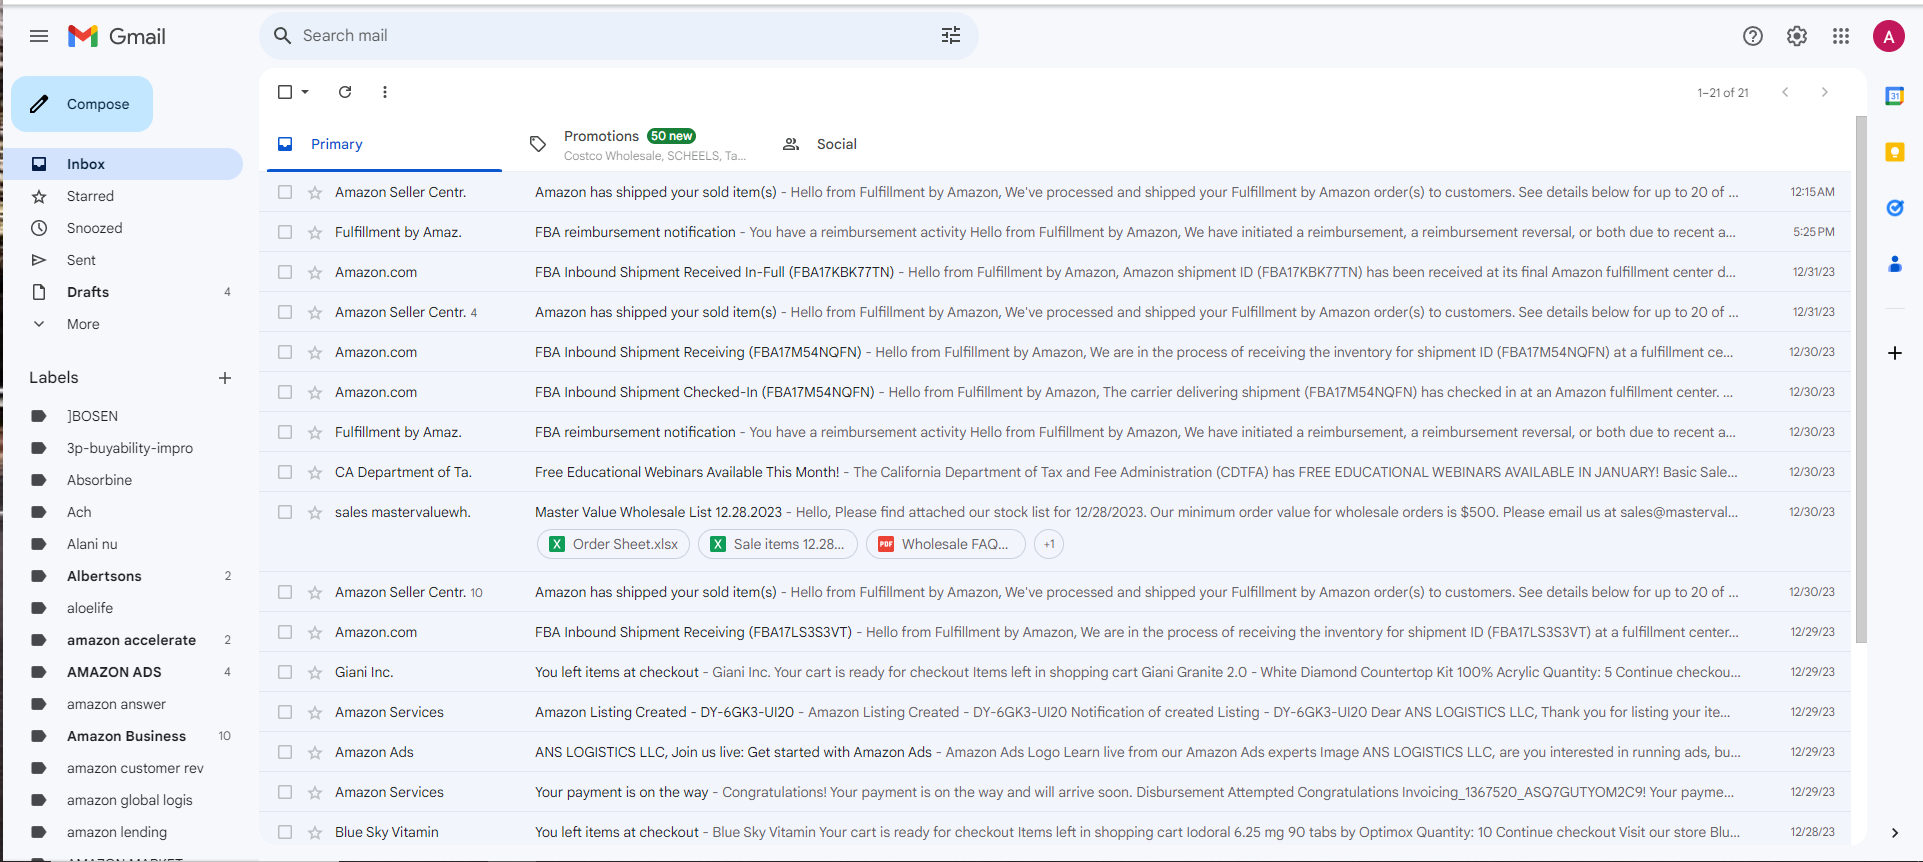Select the Amazon Ads email checkbox
Screen dimensions: 1923x862
285,752
